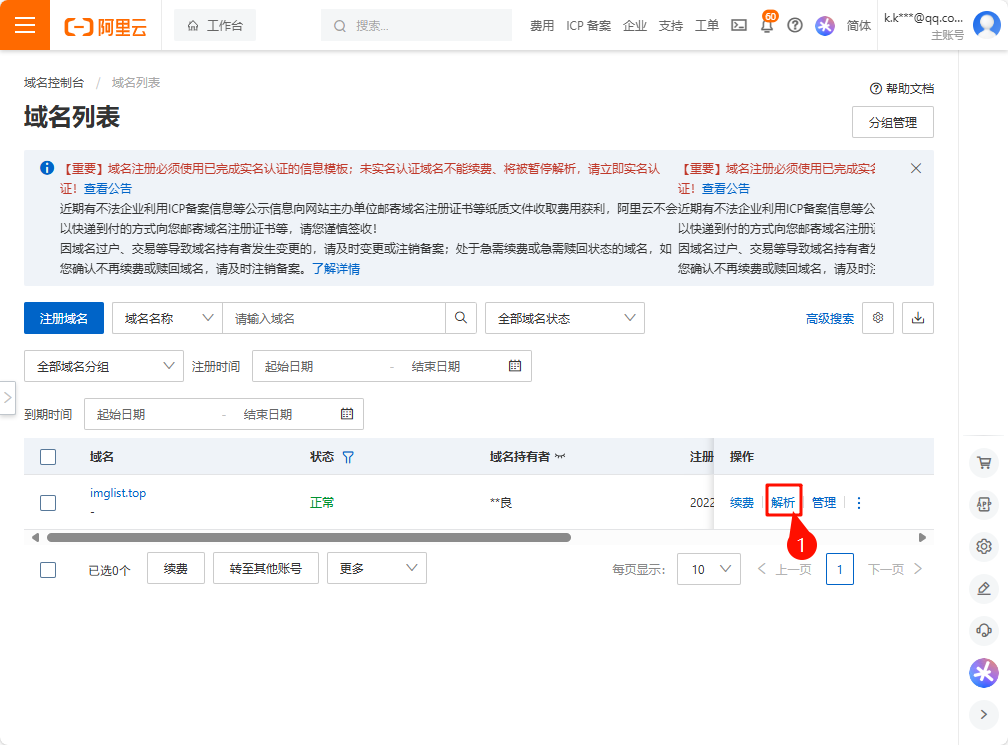Open the shopping cart sidebar icon

coord(984,462)
